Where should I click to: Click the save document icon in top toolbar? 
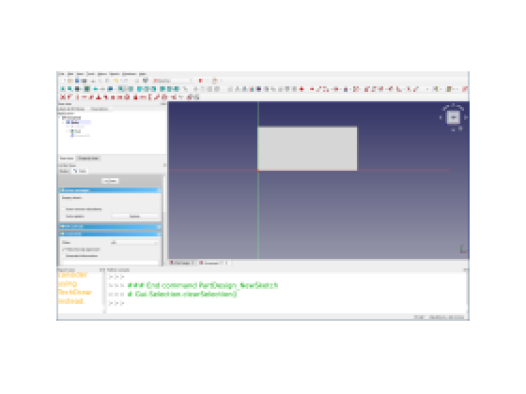[x=77, y=81]
